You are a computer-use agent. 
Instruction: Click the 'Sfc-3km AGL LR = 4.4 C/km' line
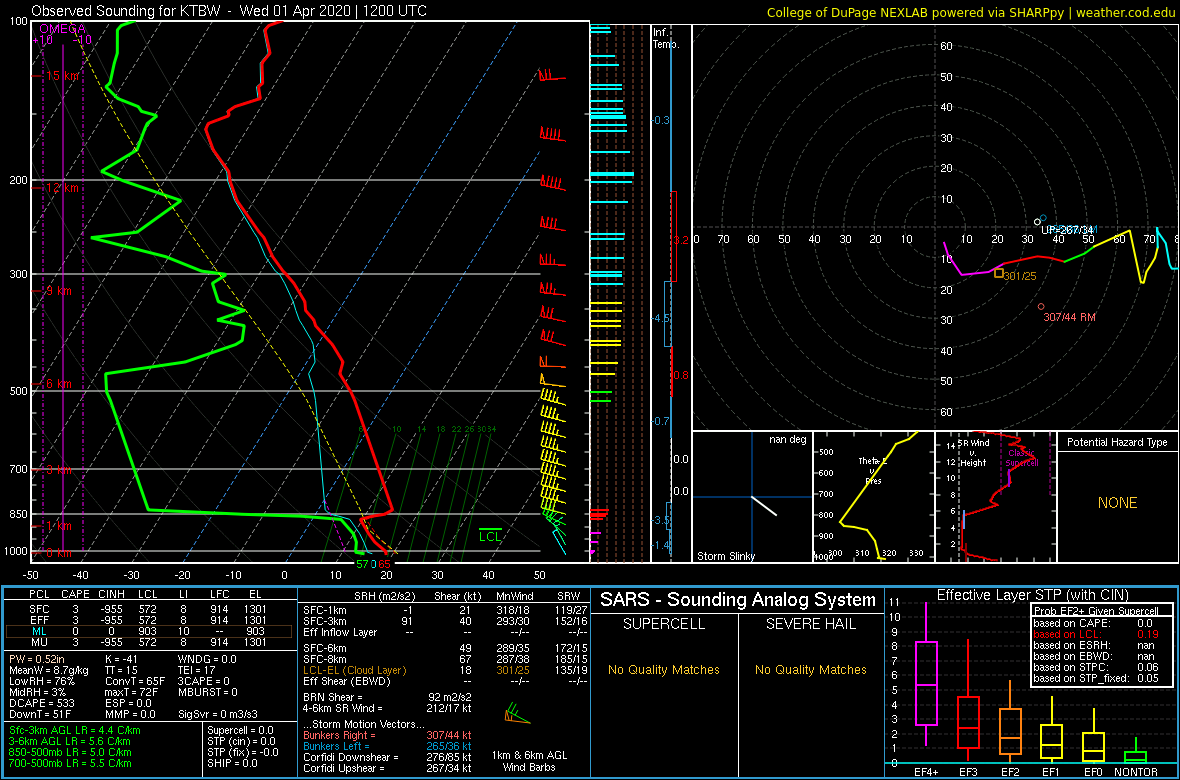point(75,732)
